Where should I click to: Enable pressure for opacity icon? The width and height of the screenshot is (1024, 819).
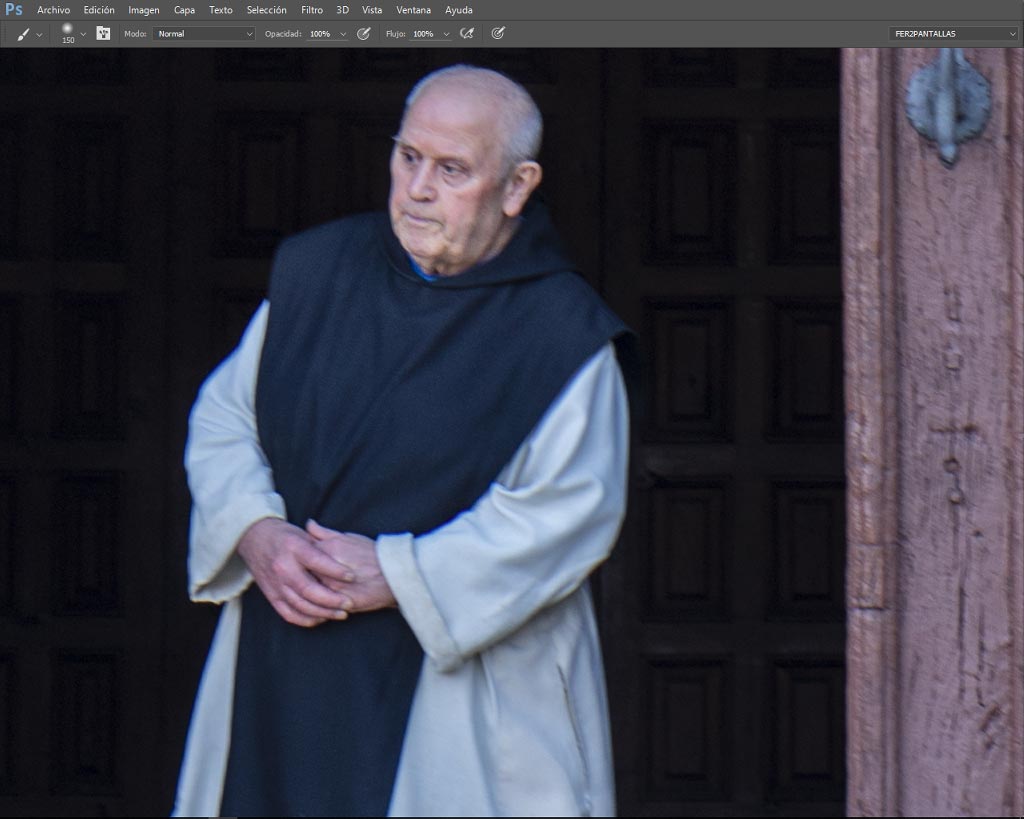(364, 33)
